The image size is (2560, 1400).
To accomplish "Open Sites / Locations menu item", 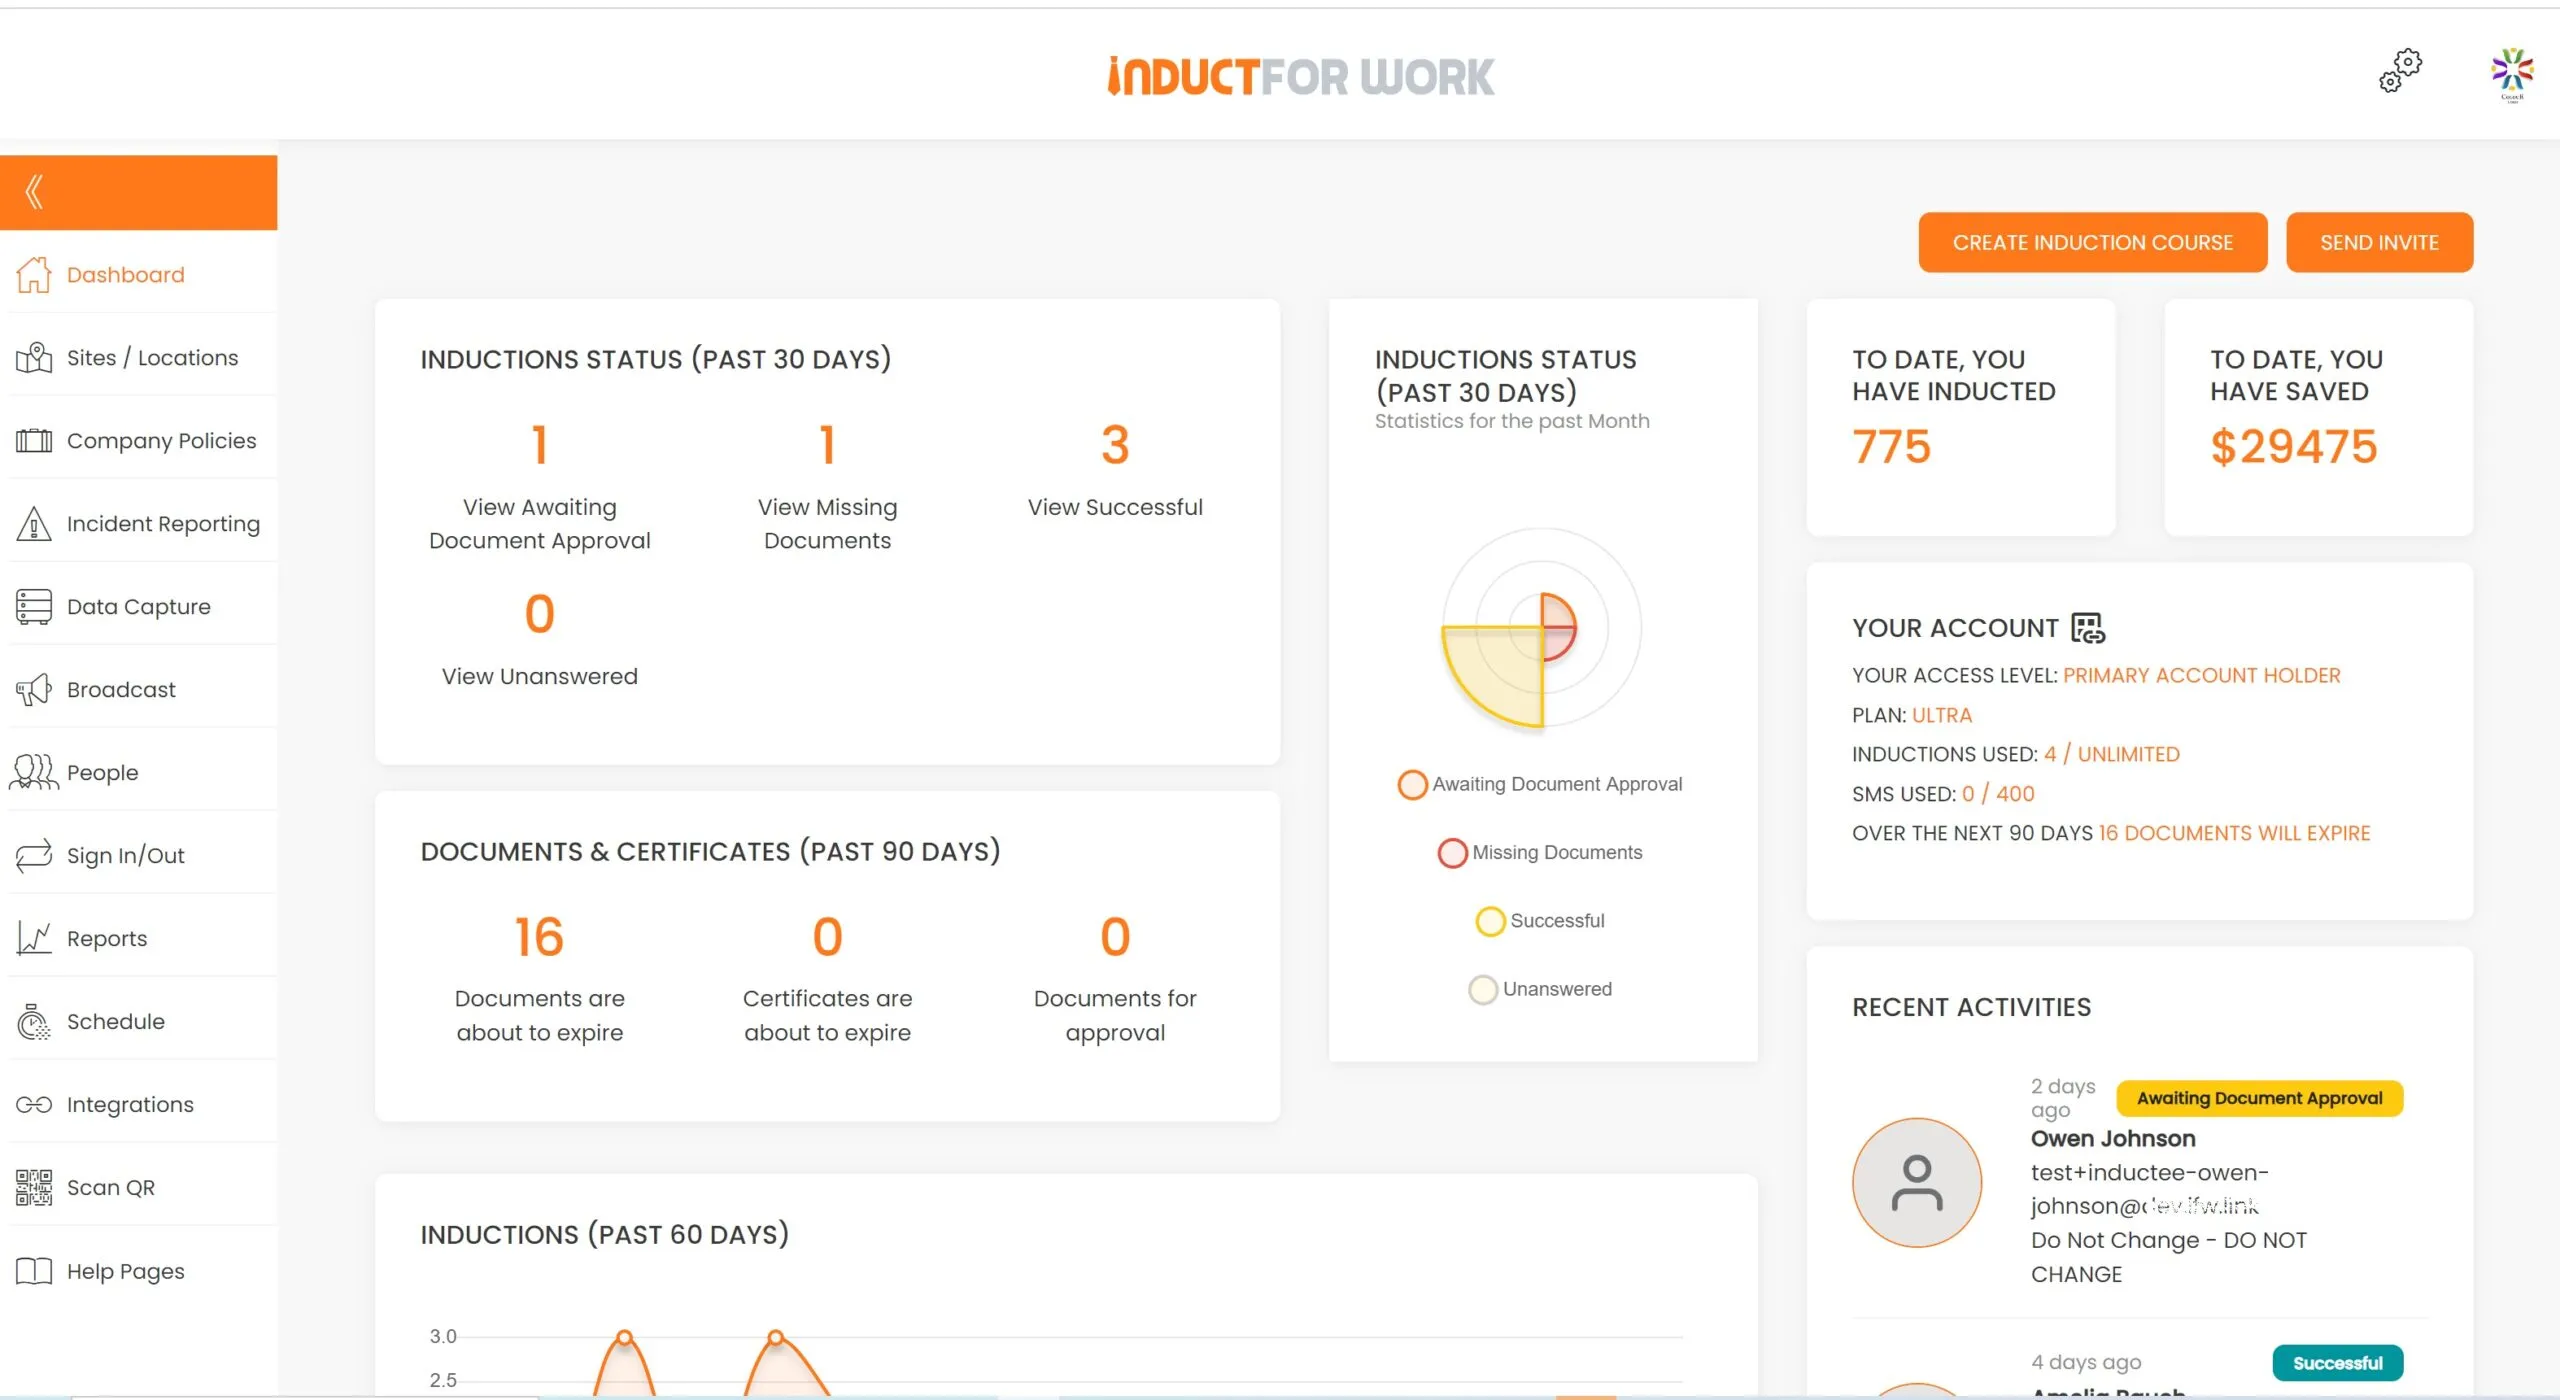I will [152, 357].
